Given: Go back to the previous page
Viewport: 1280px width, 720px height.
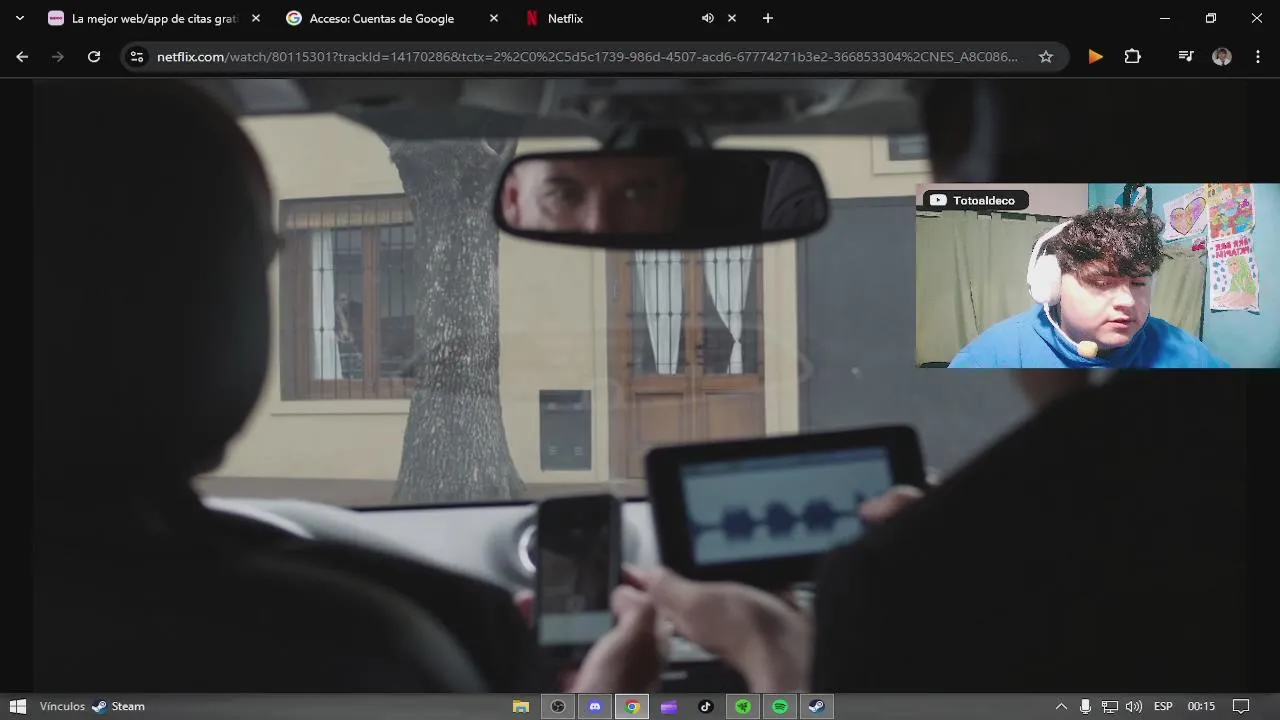Looking at the screenshot, I should [x=22, y=57].
